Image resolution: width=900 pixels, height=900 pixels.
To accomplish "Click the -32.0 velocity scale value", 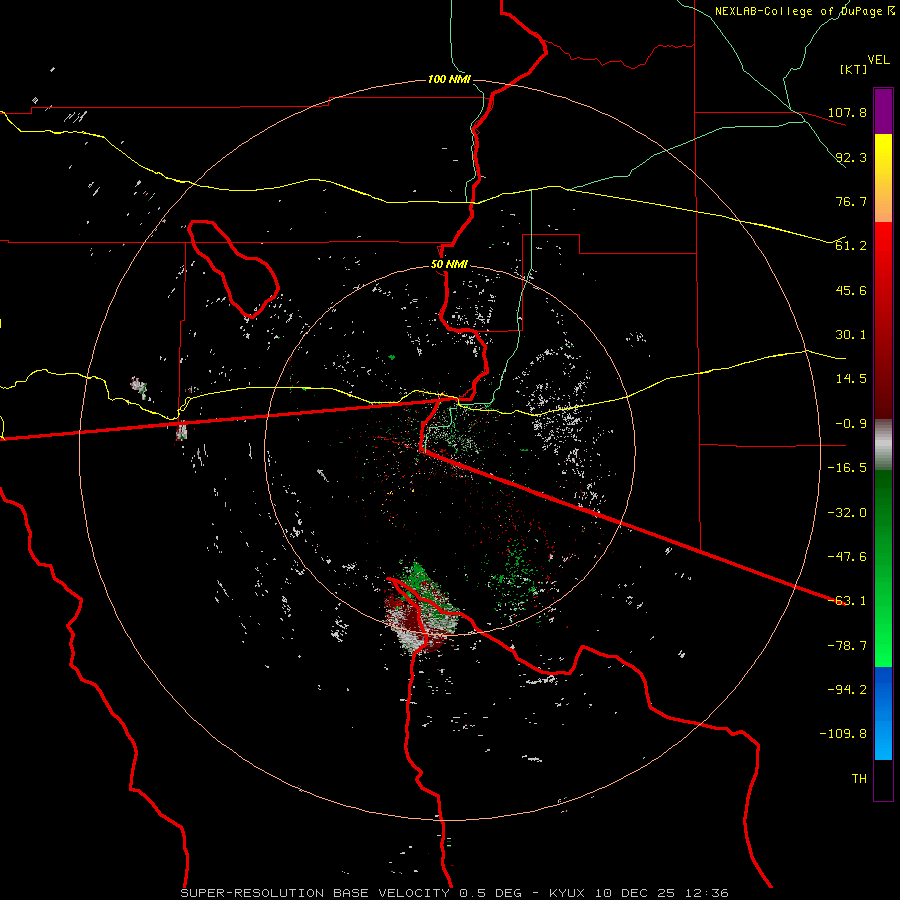I will point(847,513).
